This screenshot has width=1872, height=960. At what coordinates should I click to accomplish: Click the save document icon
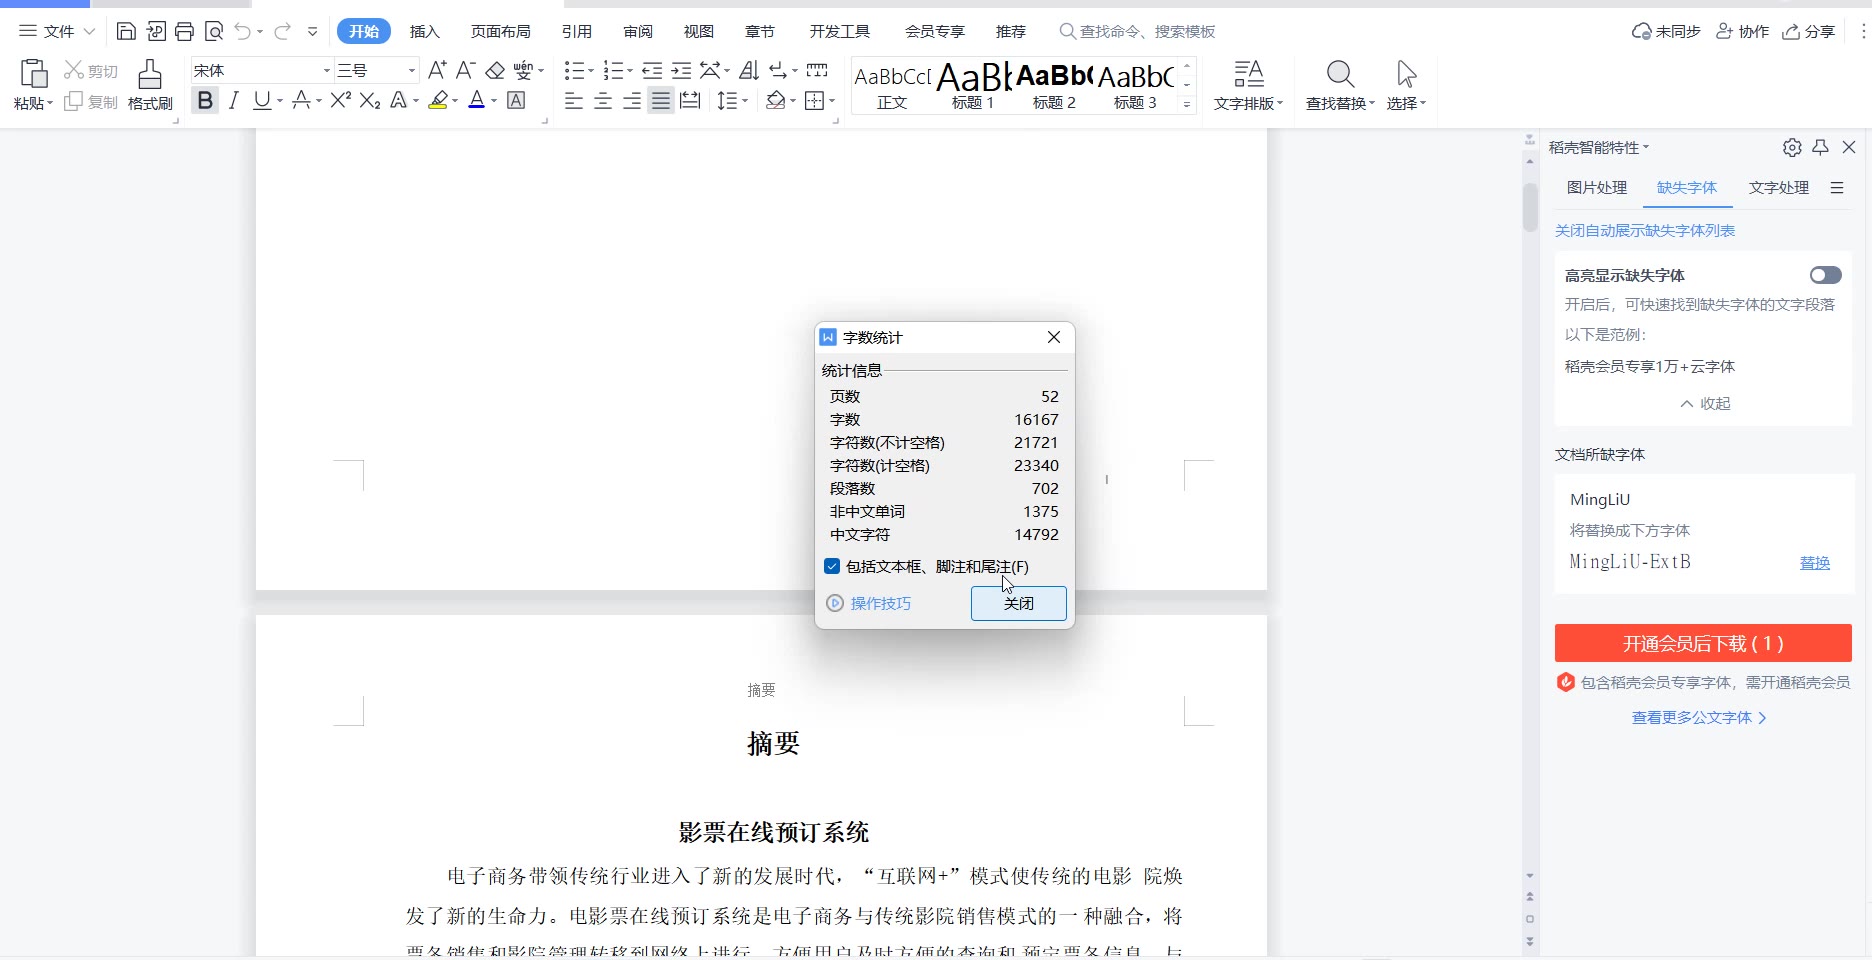pos(126,31)
